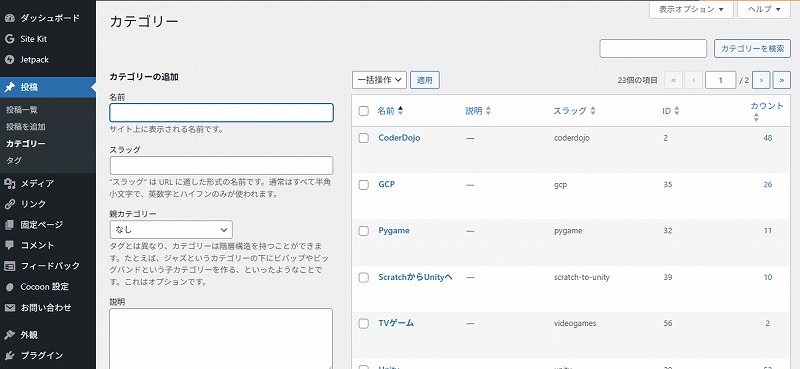Click the 適用 apply button

click(424, 80)
